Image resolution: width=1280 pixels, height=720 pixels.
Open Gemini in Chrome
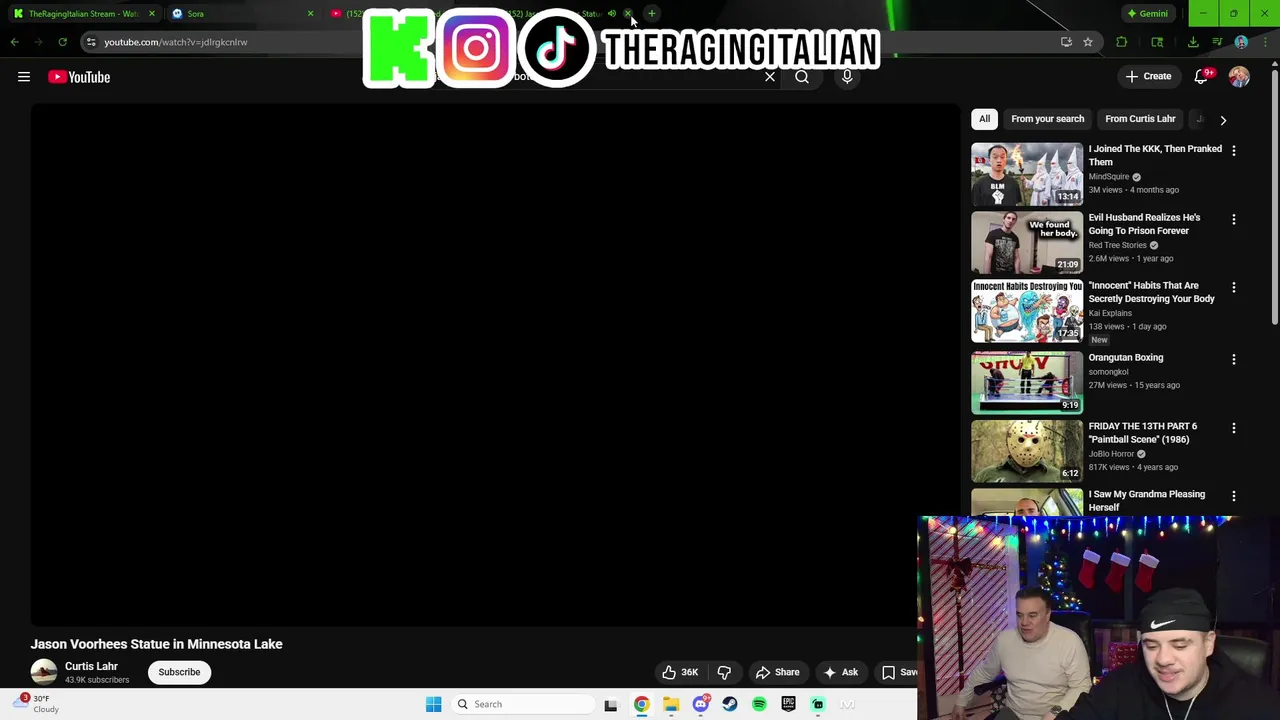pos(1147,13)
